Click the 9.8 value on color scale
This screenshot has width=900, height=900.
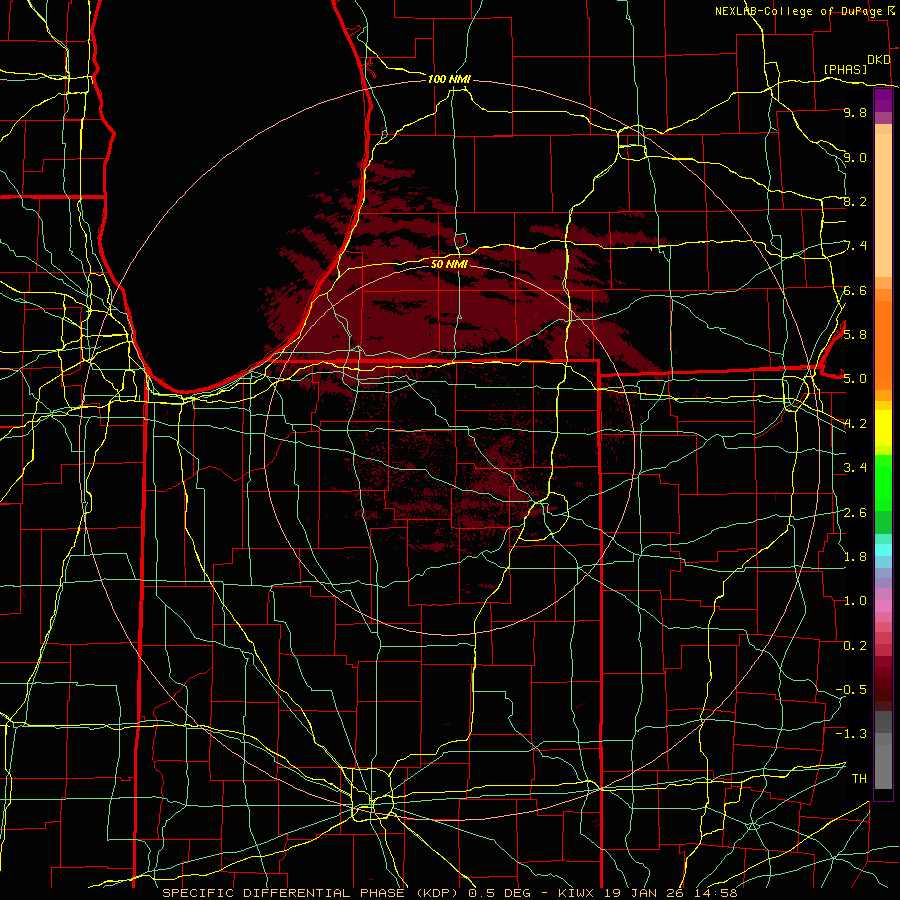click(x=855, y=113)
